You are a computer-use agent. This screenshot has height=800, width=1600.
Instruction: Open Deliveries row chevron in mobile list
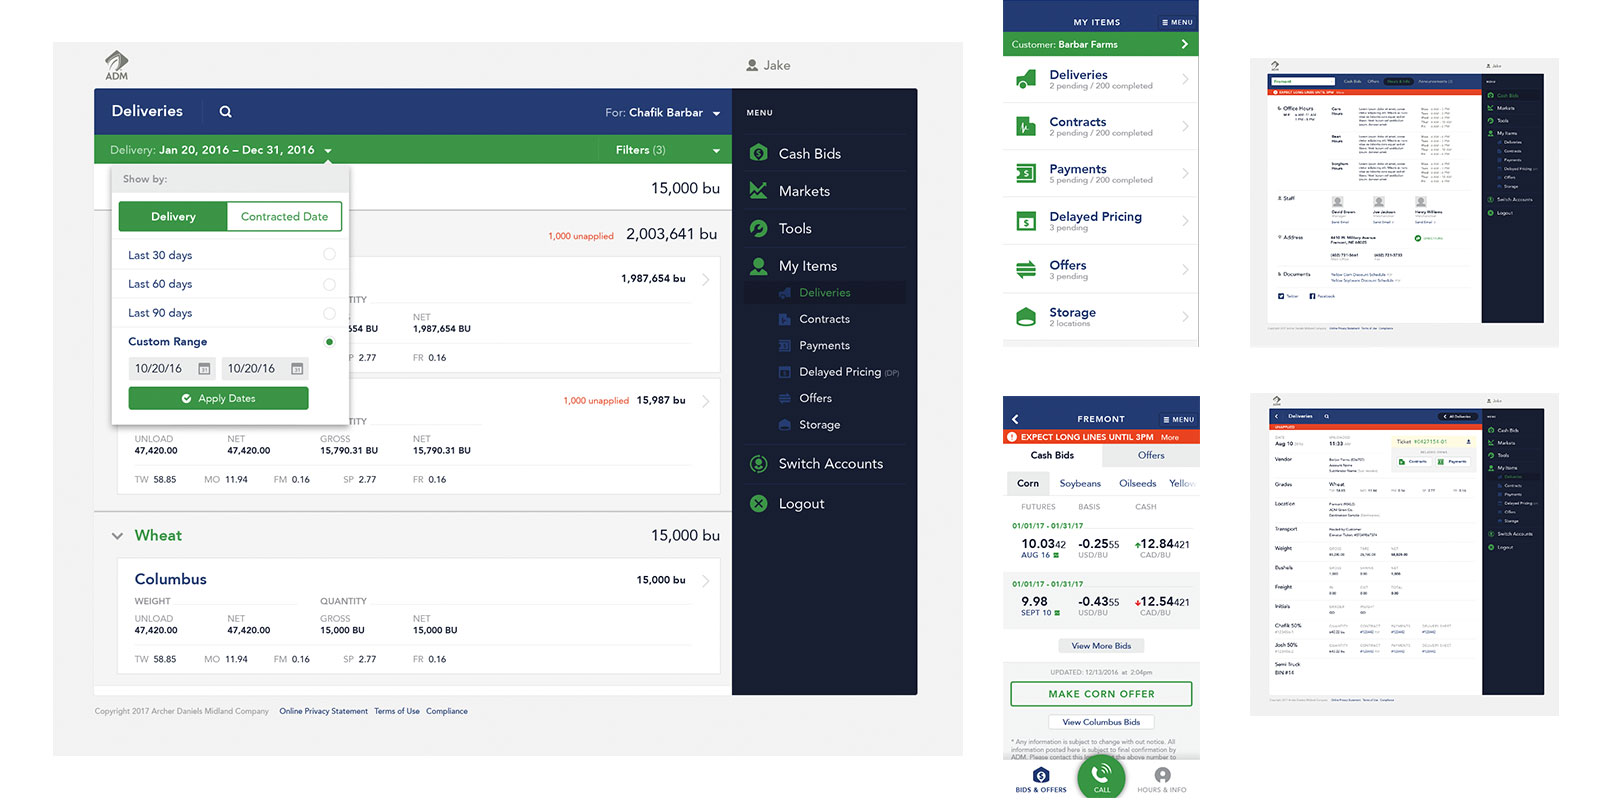[x=1186, y=79]
